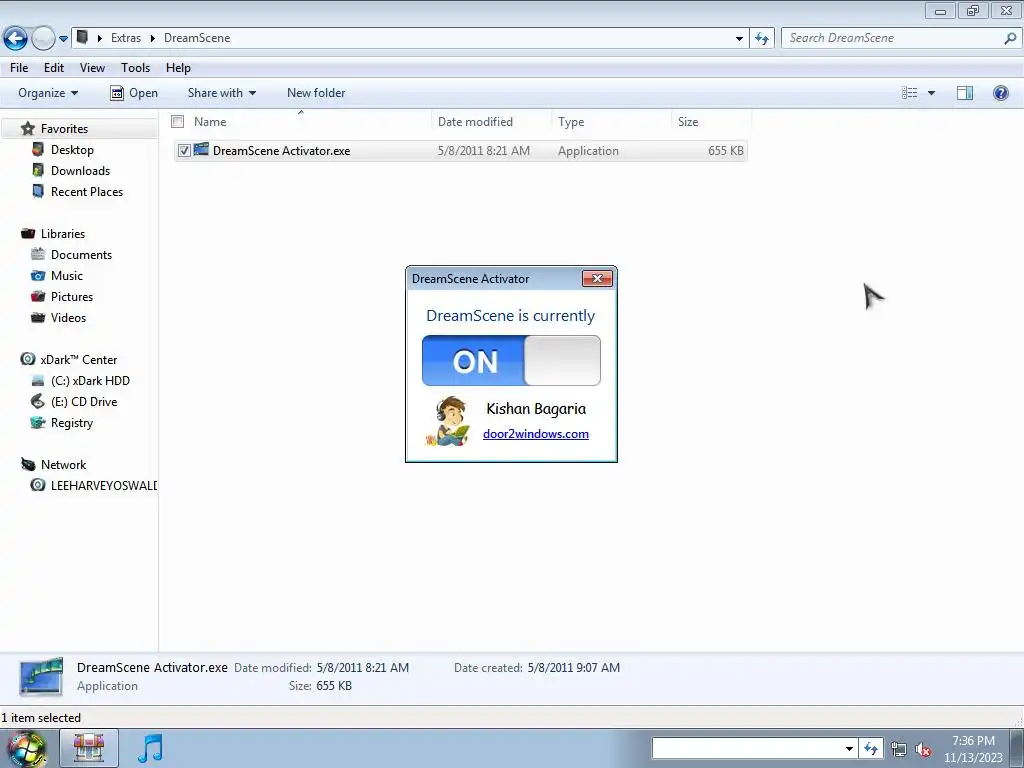Sort by the Size column
Viewport: 1024px width, 768px height.
[x=688, y=121]
